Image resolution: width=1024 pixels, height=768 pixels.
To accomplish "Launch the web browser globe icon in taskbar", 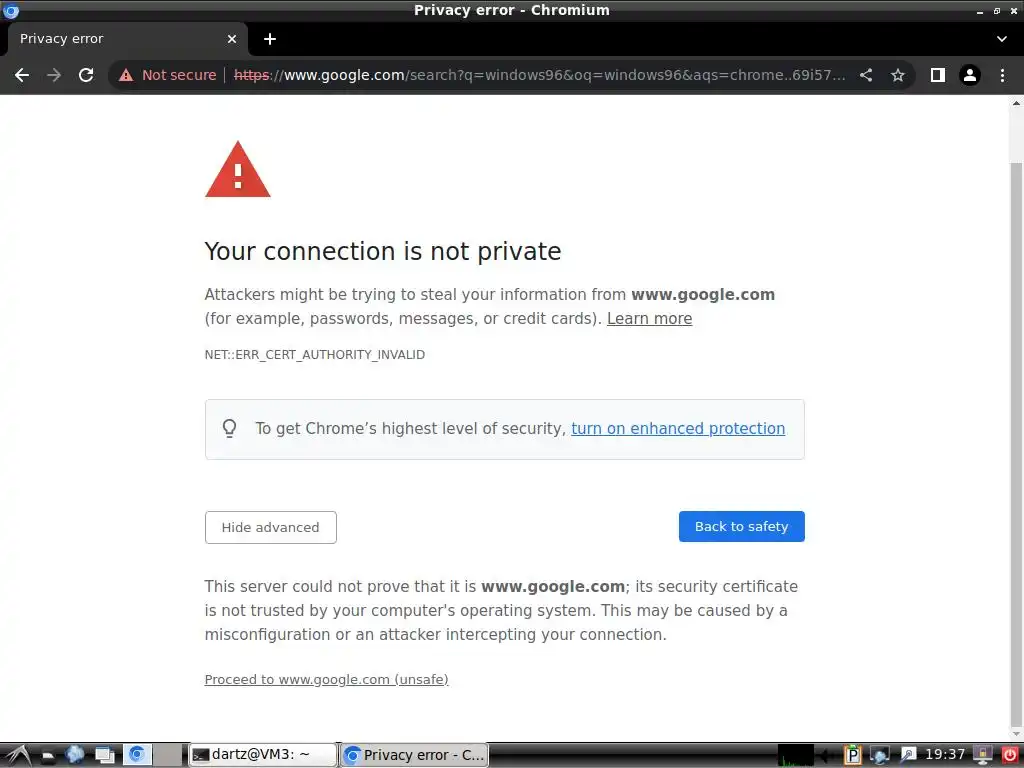I will 74,755.
